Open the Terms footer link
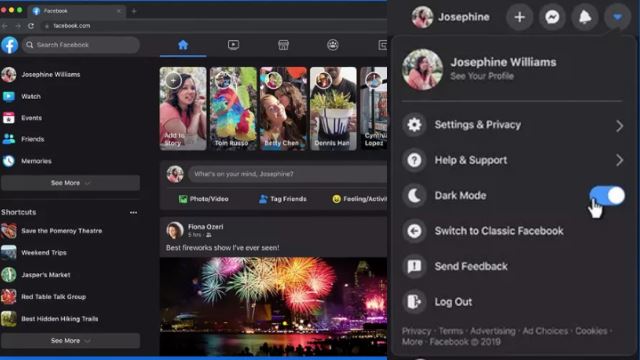 point(451,331)
